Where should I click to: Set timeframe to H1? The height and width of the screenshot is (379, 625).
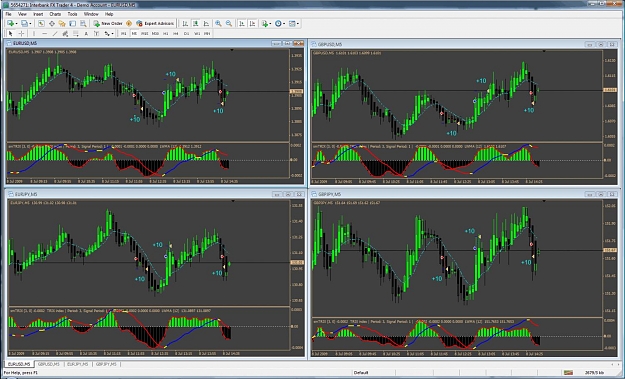click(x=165, y=33)
